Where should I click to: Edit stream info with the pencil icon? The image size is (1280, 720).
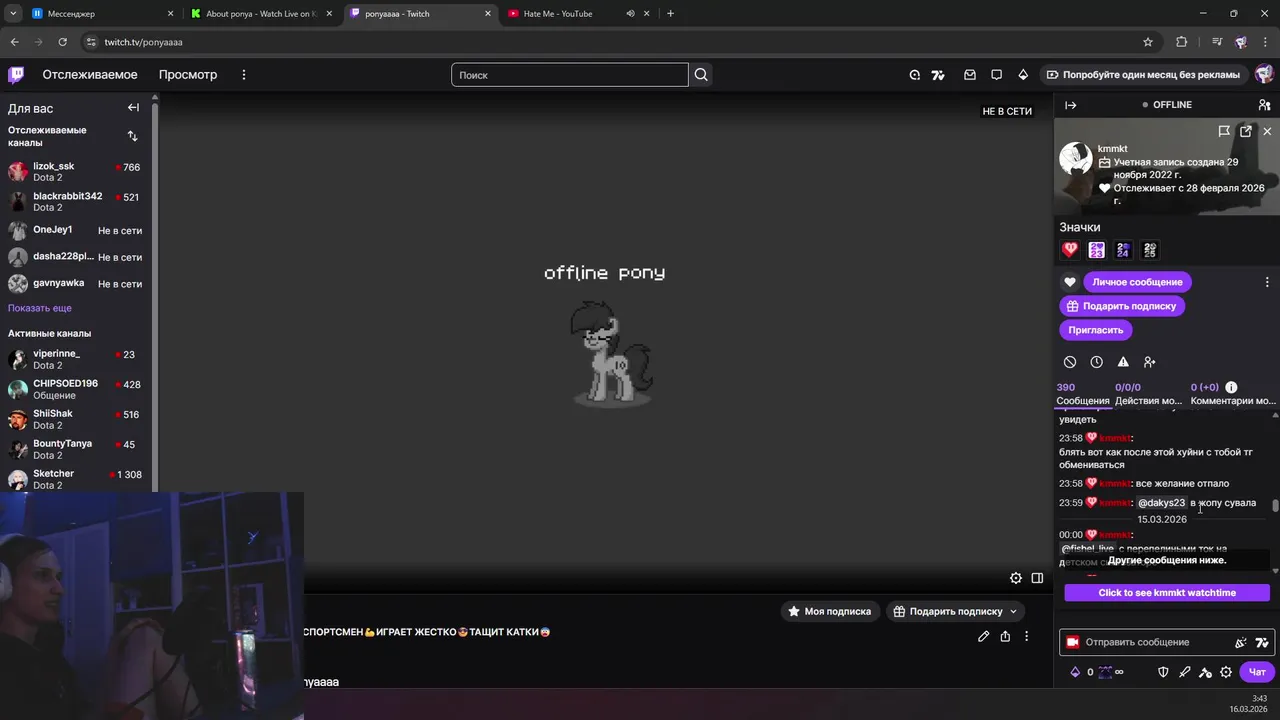pyautogui.click(x=984, y=636)
